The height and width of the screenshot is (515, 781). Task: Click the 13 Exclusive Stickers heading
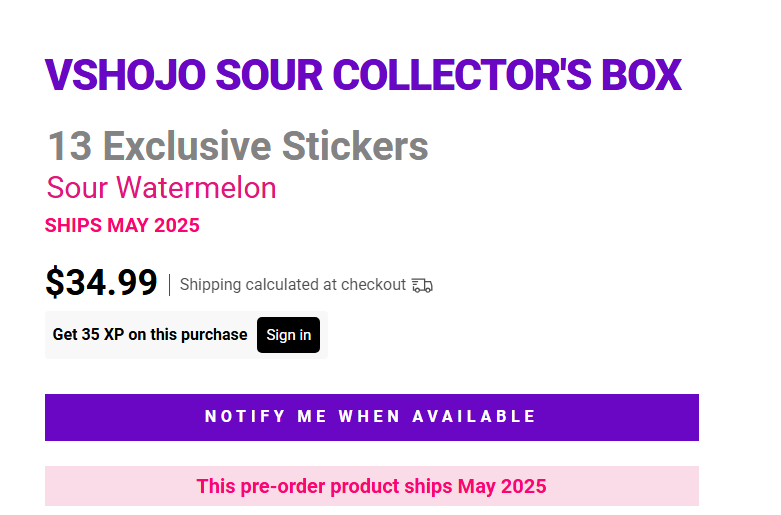[238, 146]
